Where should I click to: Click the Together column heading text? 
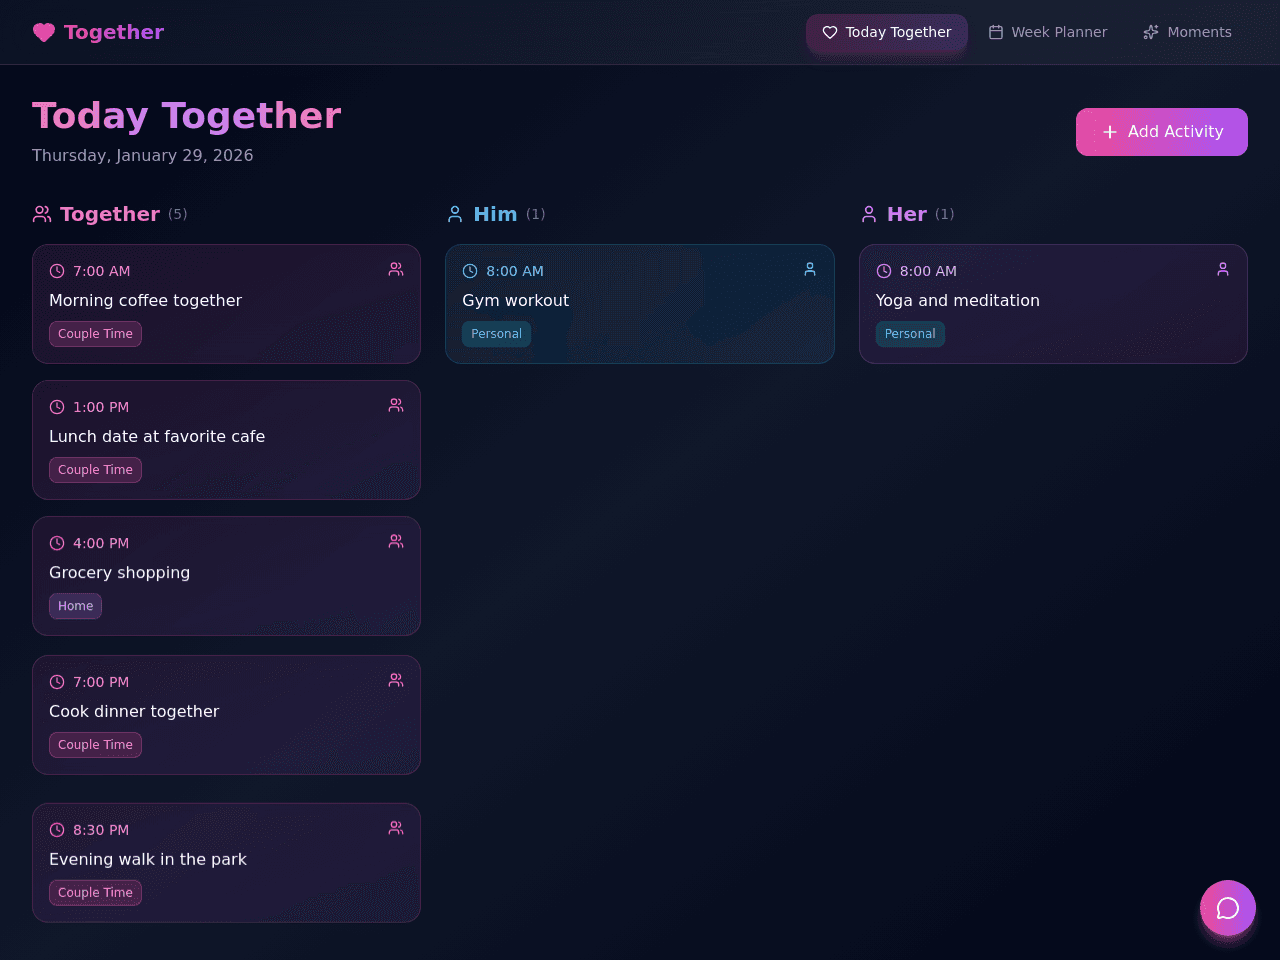coord(110,214)
